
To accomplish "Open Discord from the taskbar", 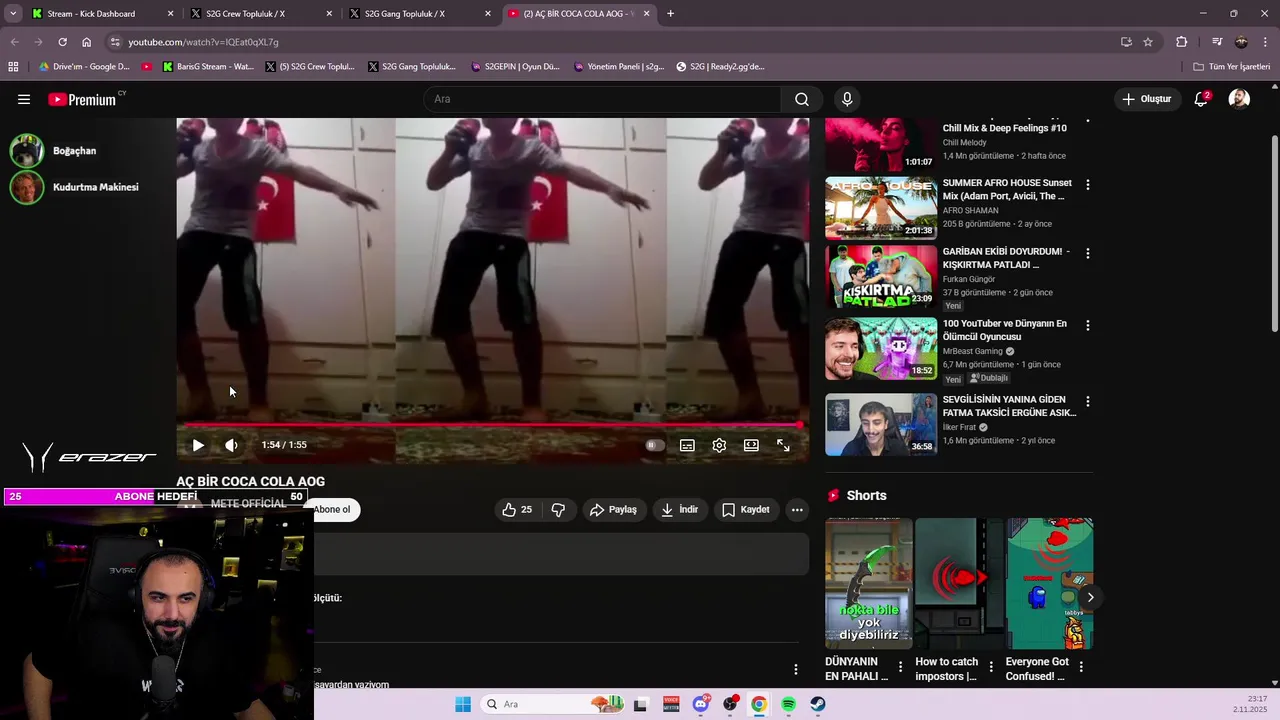I will tap(701, 704).
